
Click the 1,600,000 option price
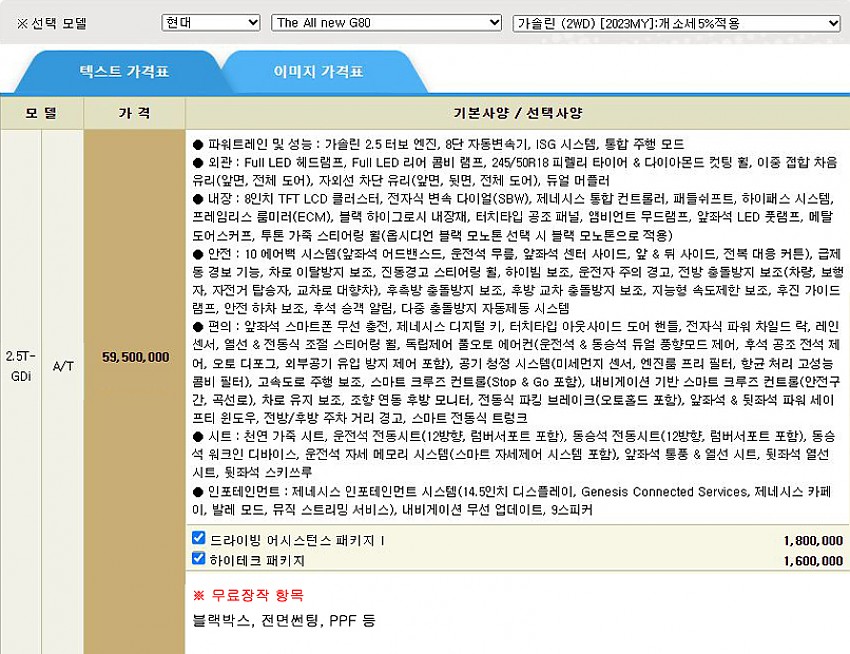tap(814, 561)
